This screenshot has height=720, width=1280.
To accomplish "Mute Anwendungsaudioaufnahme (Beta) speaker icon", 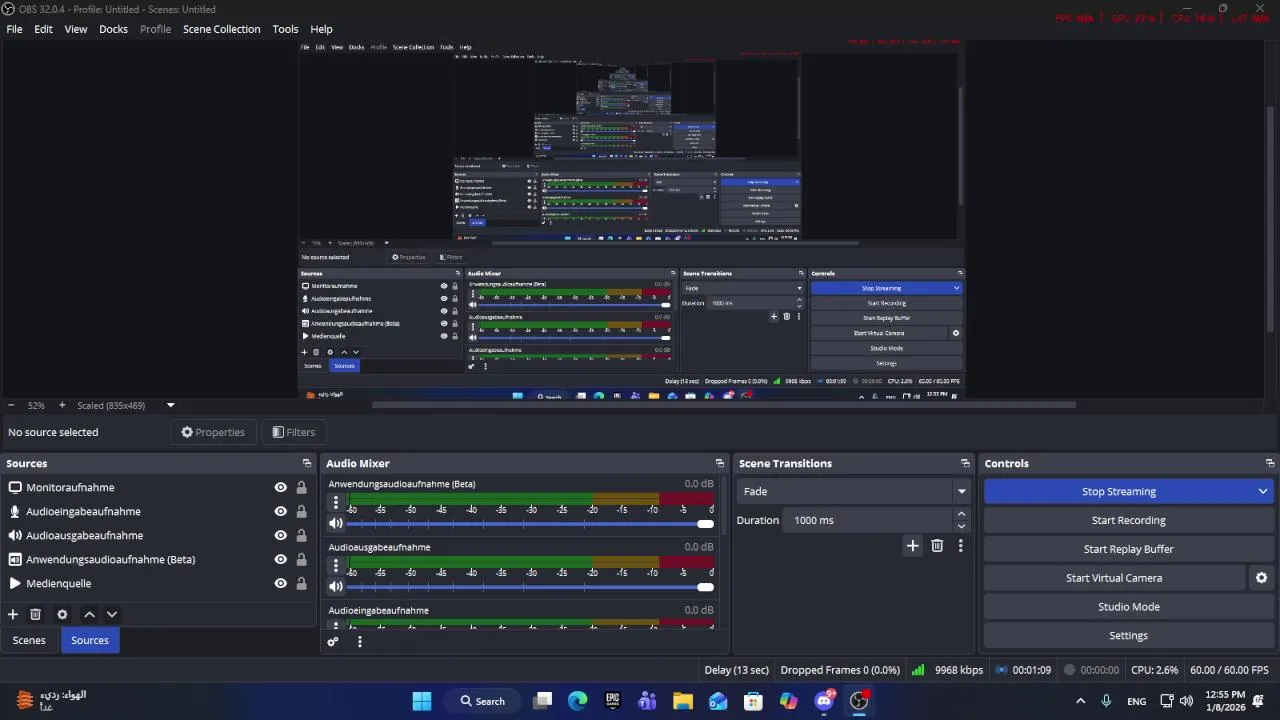I will 336,523.
